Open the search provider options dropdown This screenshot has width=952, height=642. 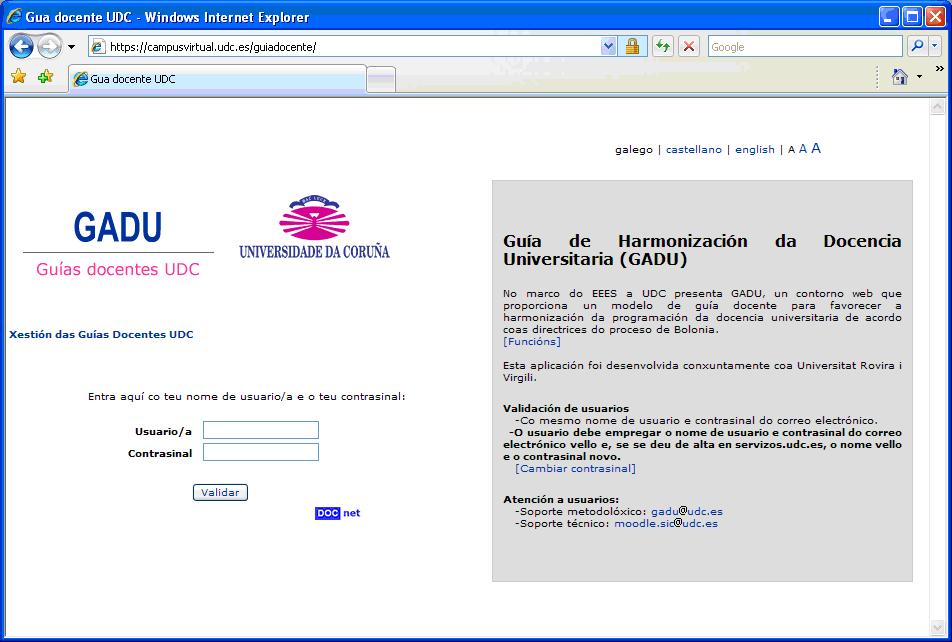pyautogui.click(x=935, y=46)
